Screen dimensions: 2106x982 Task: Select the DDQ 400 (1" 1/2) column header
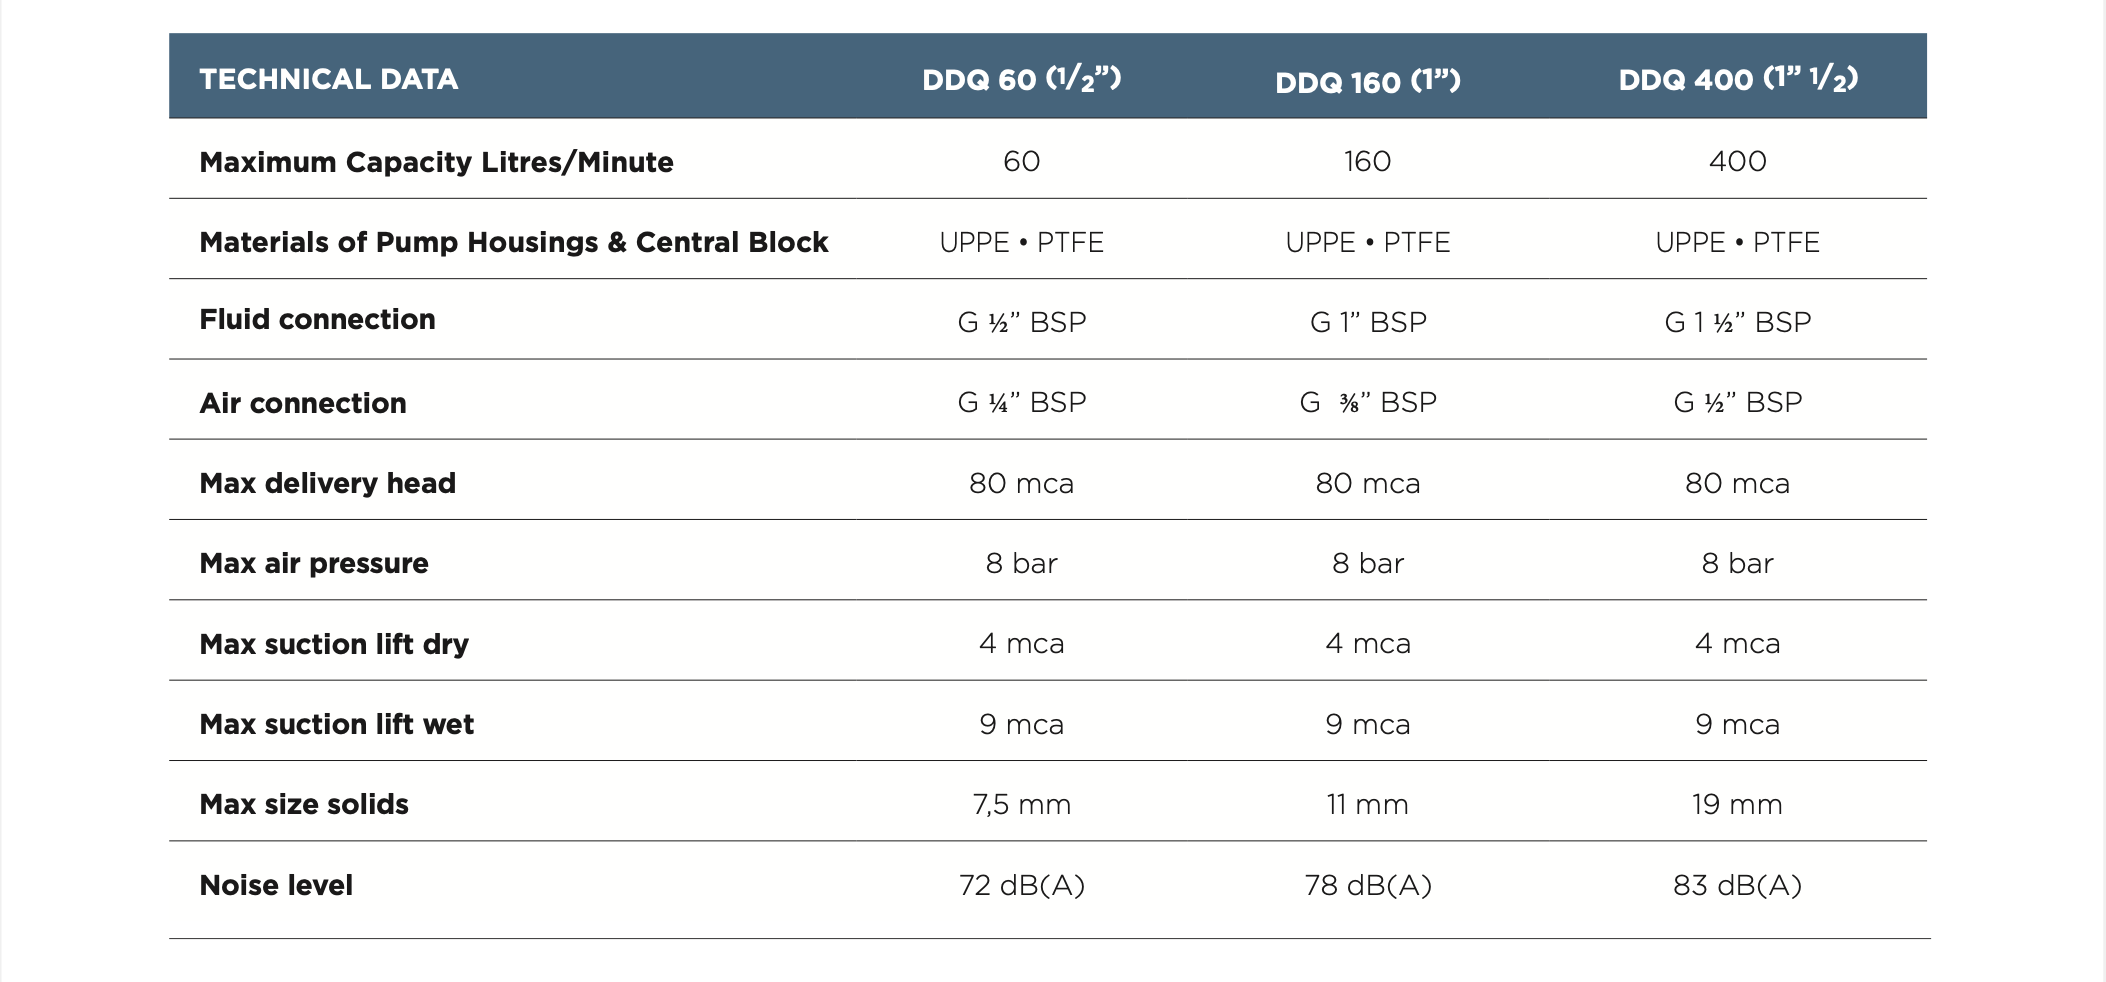(x=1738, y=79)
